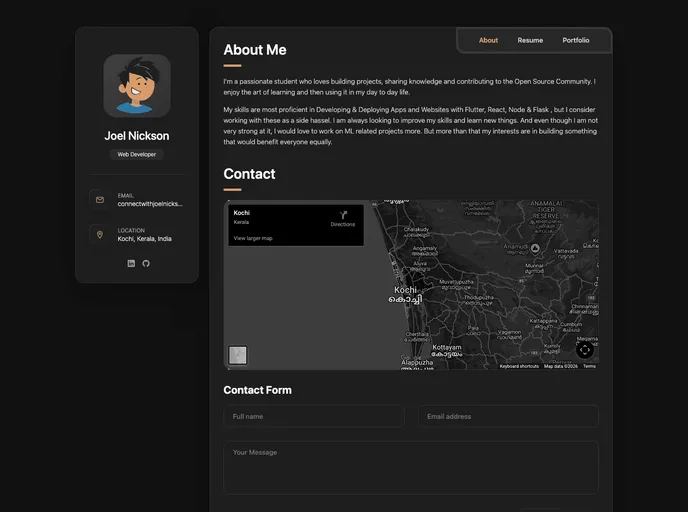
Task: Open the GitHub profile icon
Action: coord(145,263)
